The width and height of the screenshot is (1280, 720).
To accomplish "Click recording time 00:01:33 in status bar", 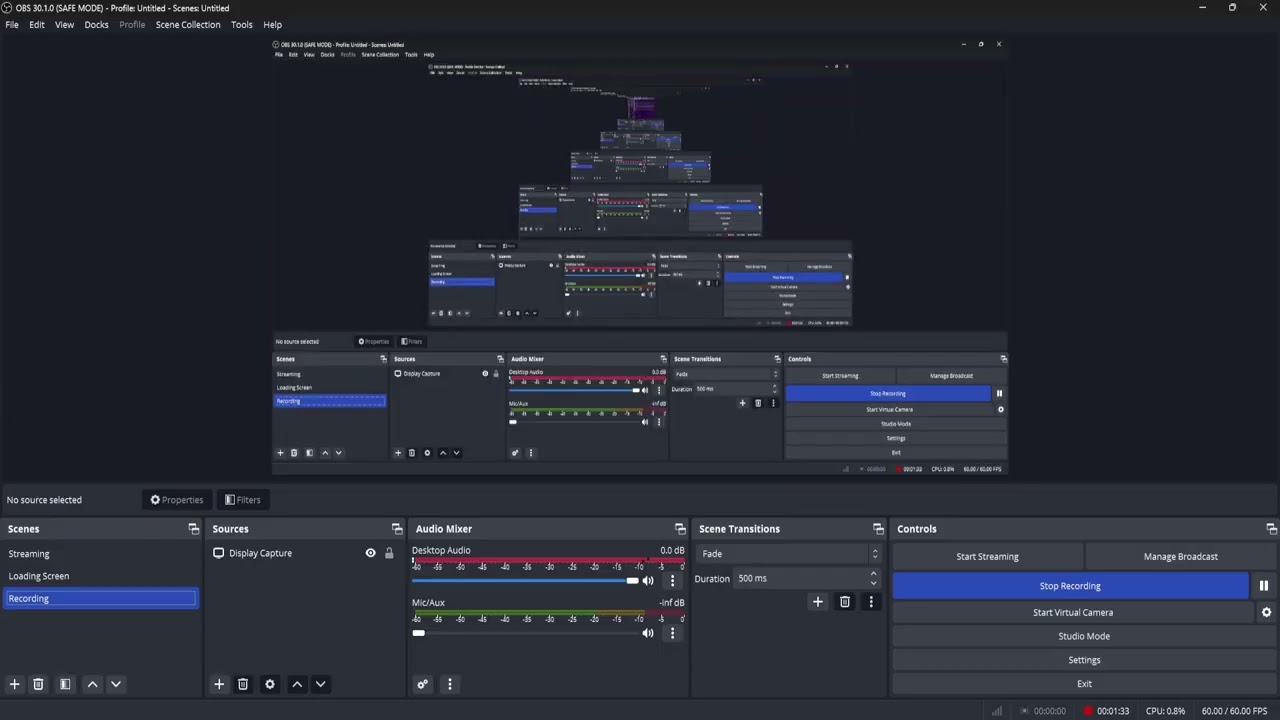I will (1113, 711).
